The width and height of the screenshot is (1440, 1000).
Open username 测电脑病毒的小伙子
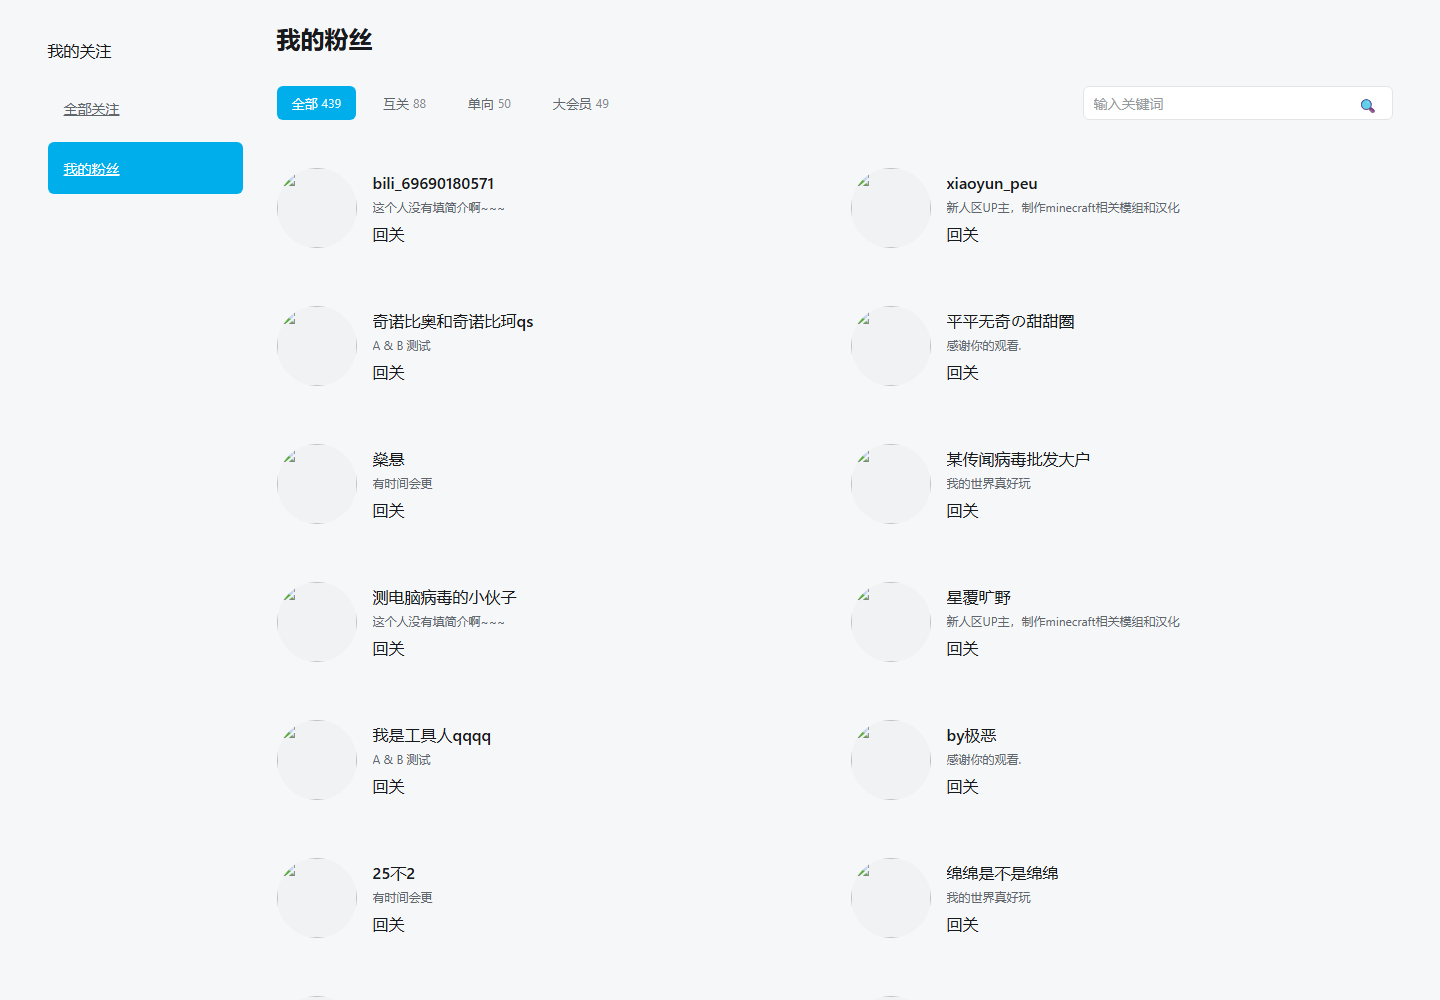(x=444, y=598)
